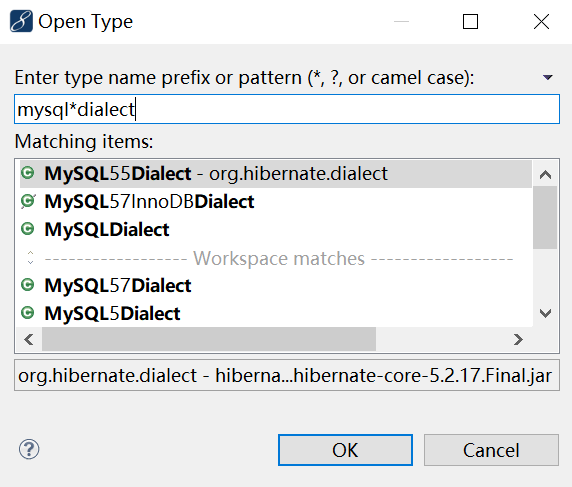
Task: Click the horizontal scroll left arrow
Action: [x=29, y=339]
